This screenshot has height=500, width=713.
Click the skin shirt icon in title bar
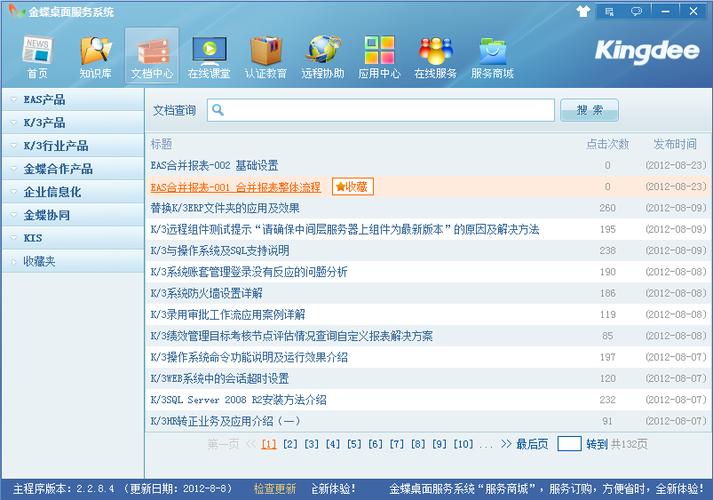583,11
